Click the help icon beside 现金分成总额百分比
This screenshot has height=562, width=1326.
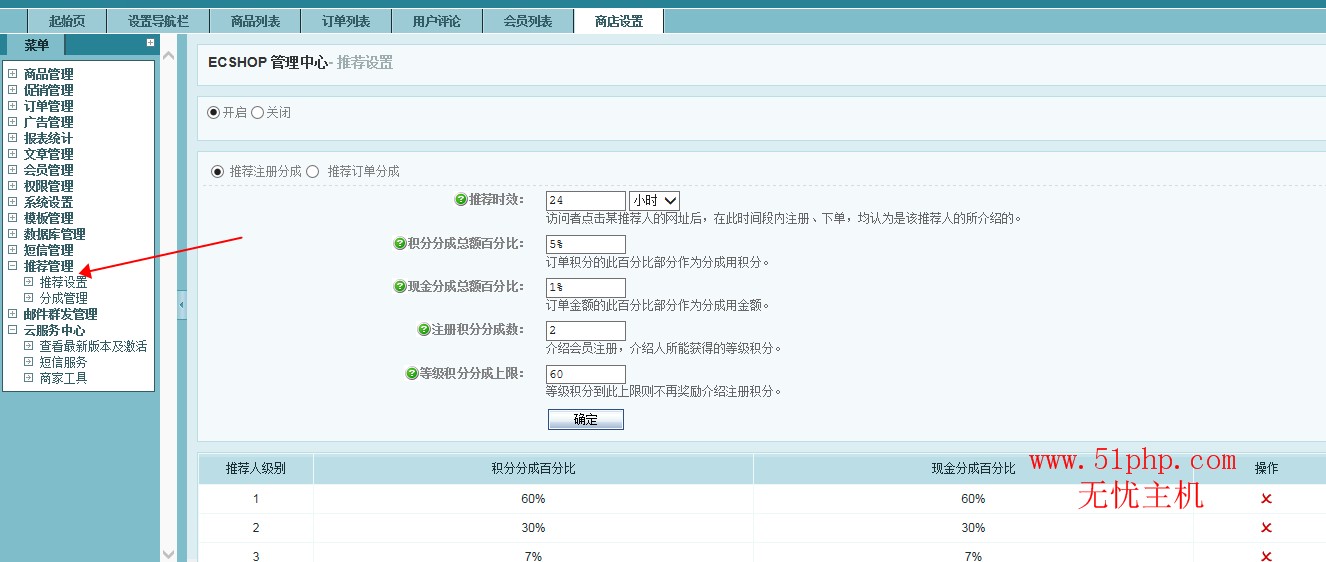400,287
